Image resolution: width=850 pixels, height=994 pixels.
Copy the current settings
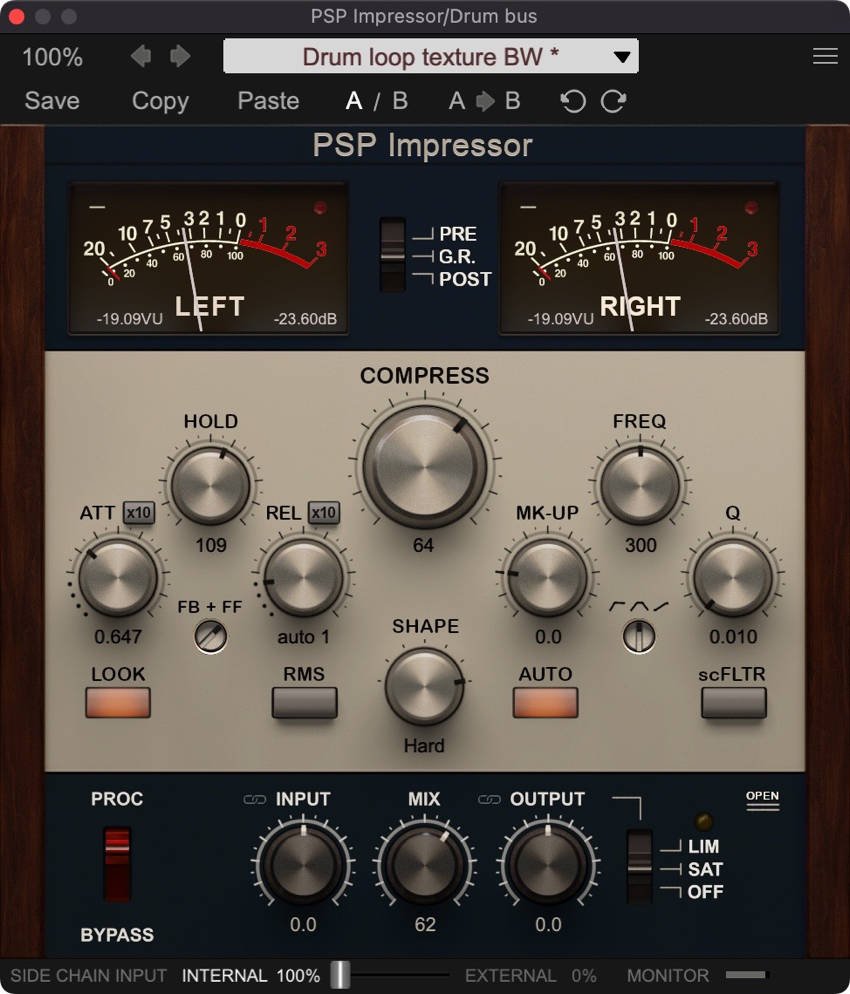(160, 101)
